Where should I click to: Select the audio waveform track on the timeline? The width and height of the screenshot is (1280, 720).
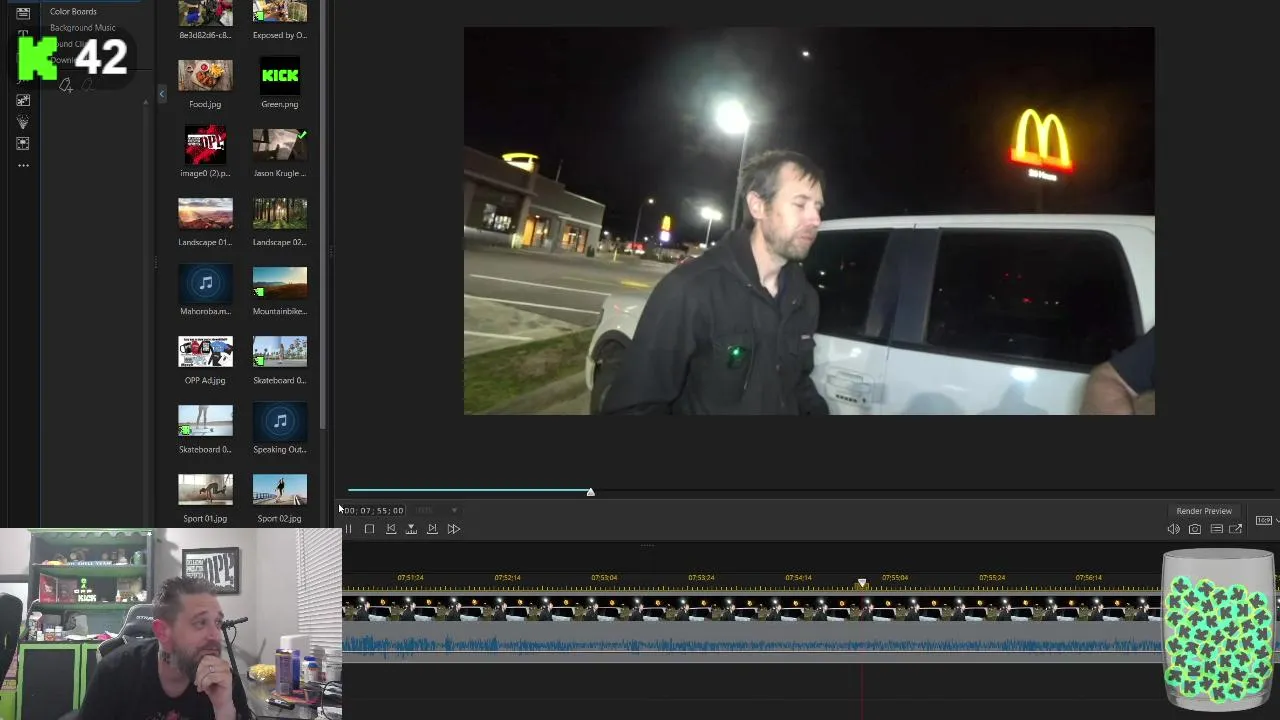click(752, 644)
